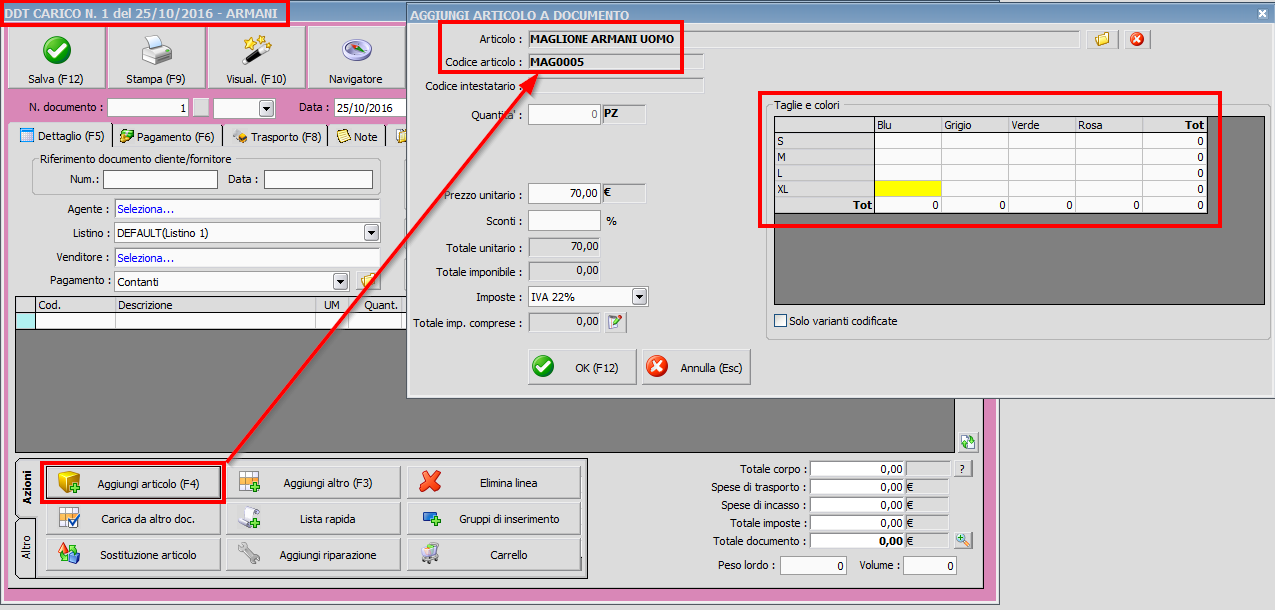Click the Cod. column header
Screen dimensions: 1275x610
click(x=75, y=305)
